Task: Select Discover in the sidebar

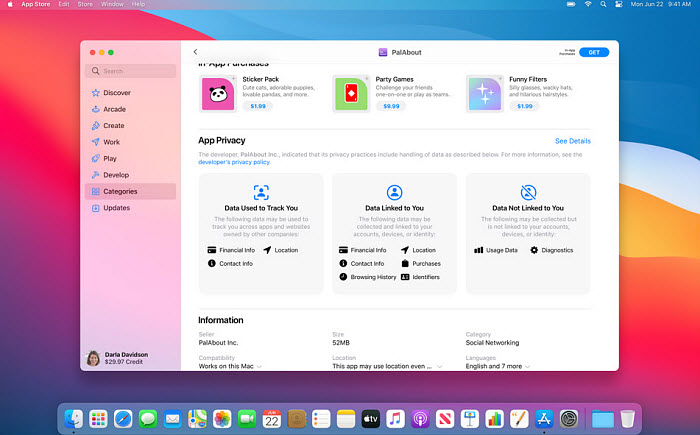Action: click(130, 92)
